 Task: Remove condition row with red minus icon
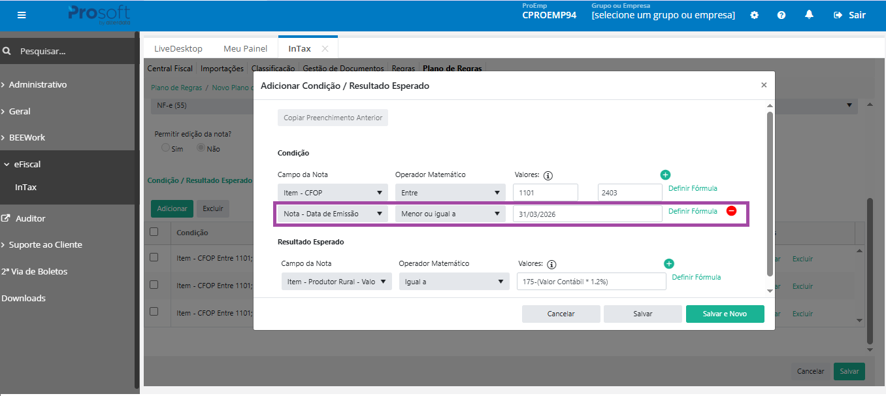pos(731,211)
